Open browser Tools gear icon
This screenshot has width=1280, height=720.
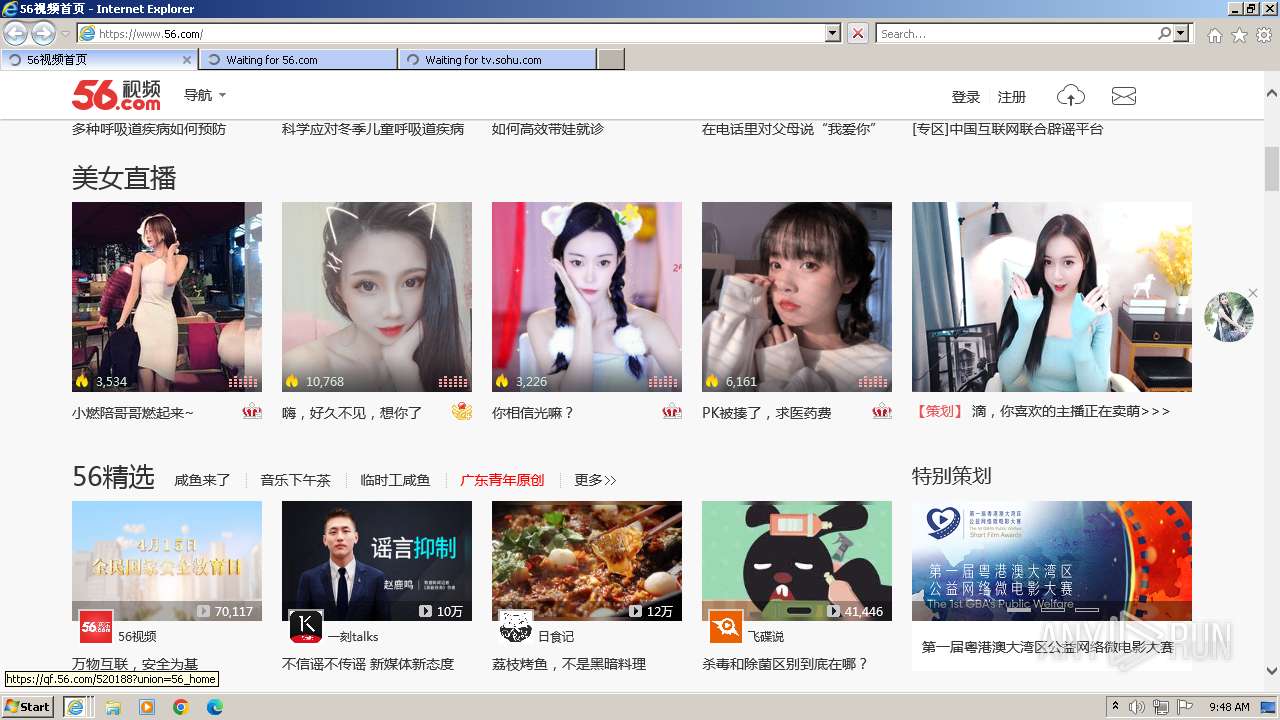(x=1264, y=35)
